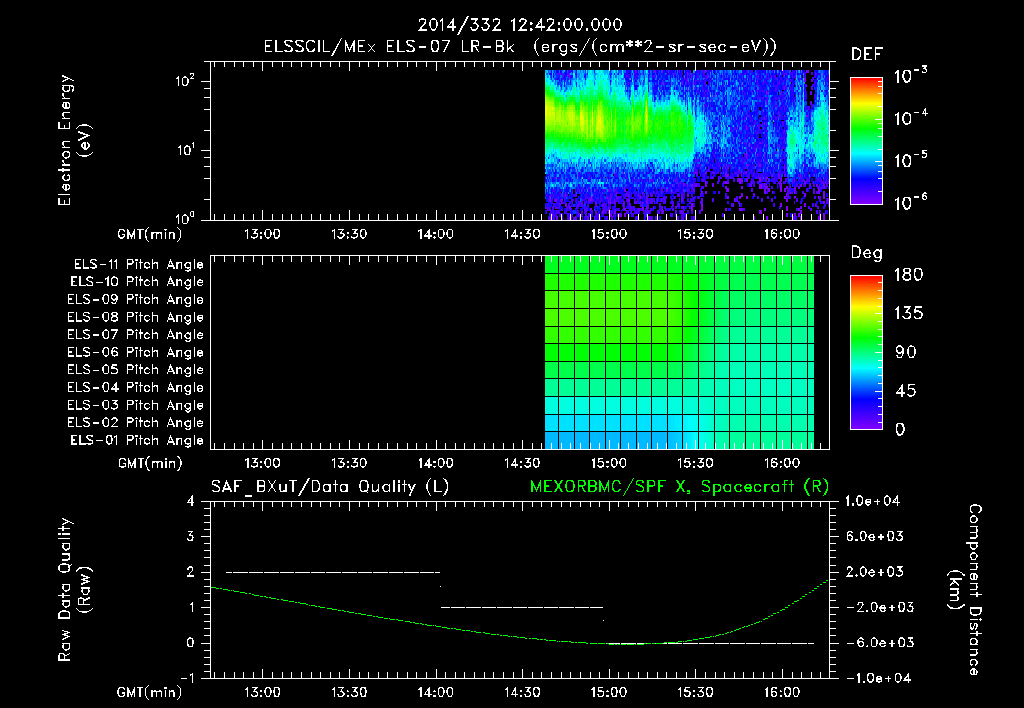Select the ELS-10 Pitch Angle row label

click(137, 282)
